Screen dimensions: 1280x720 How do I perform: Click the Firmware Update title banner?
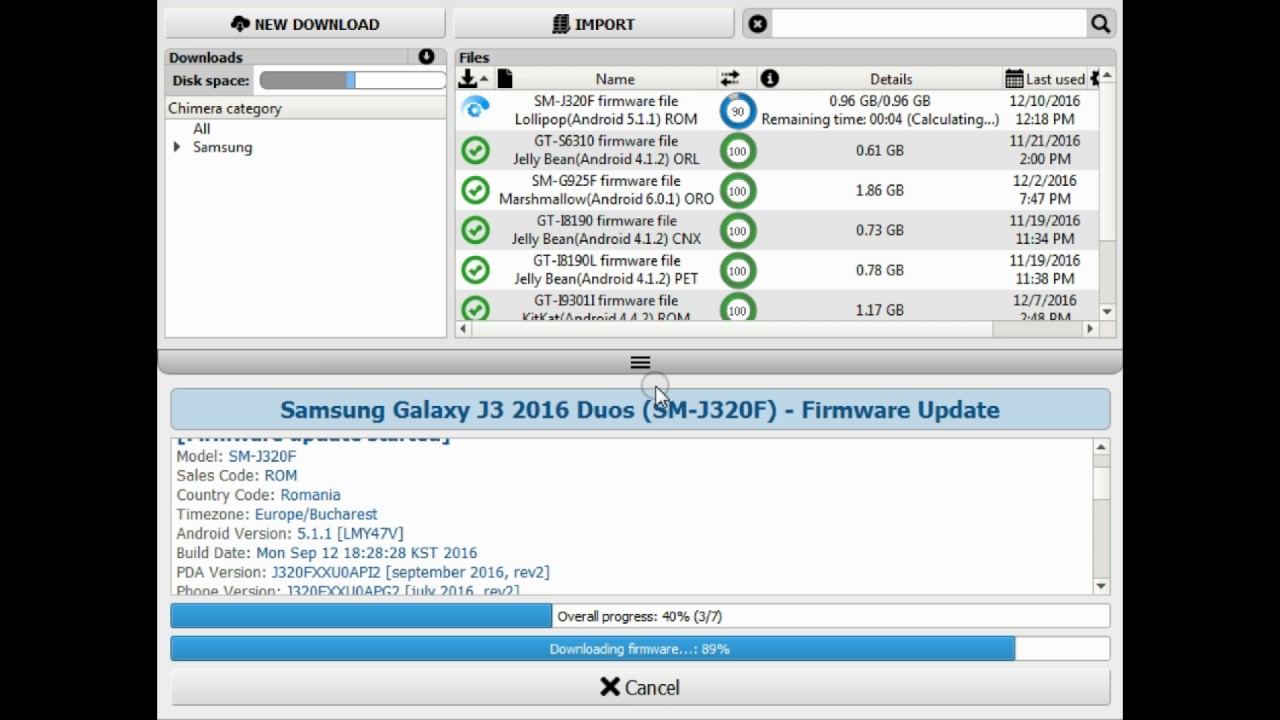[640, 410]
